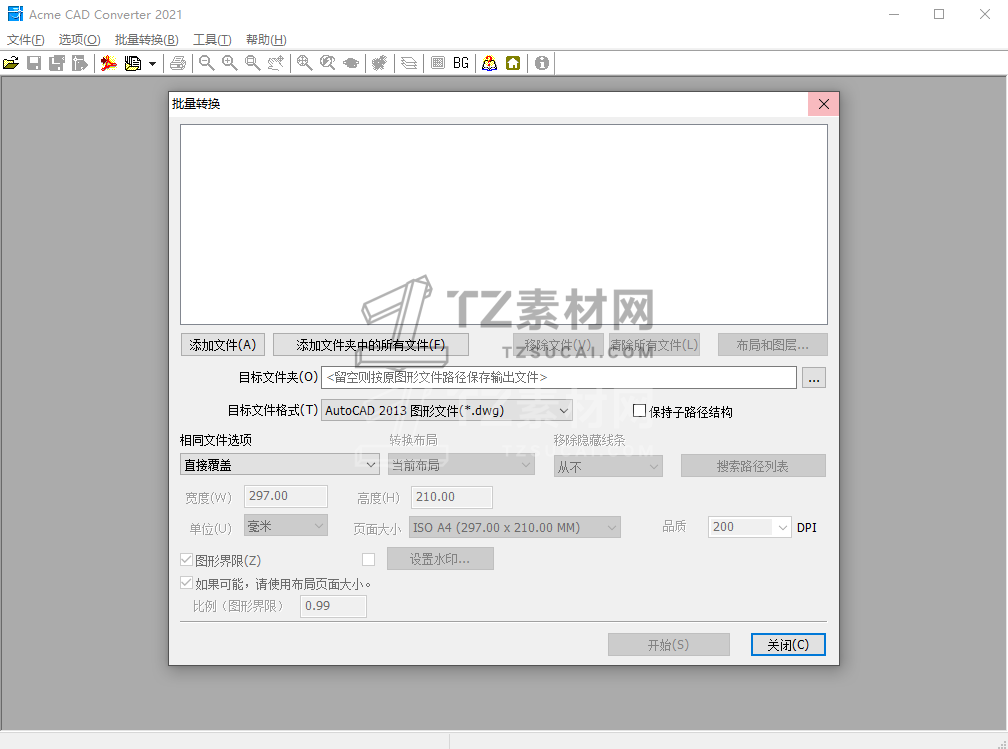This screenshot has height=749, width=1008.
Task: Select the Pan hand tool icon
Action: tap(276, 63)
